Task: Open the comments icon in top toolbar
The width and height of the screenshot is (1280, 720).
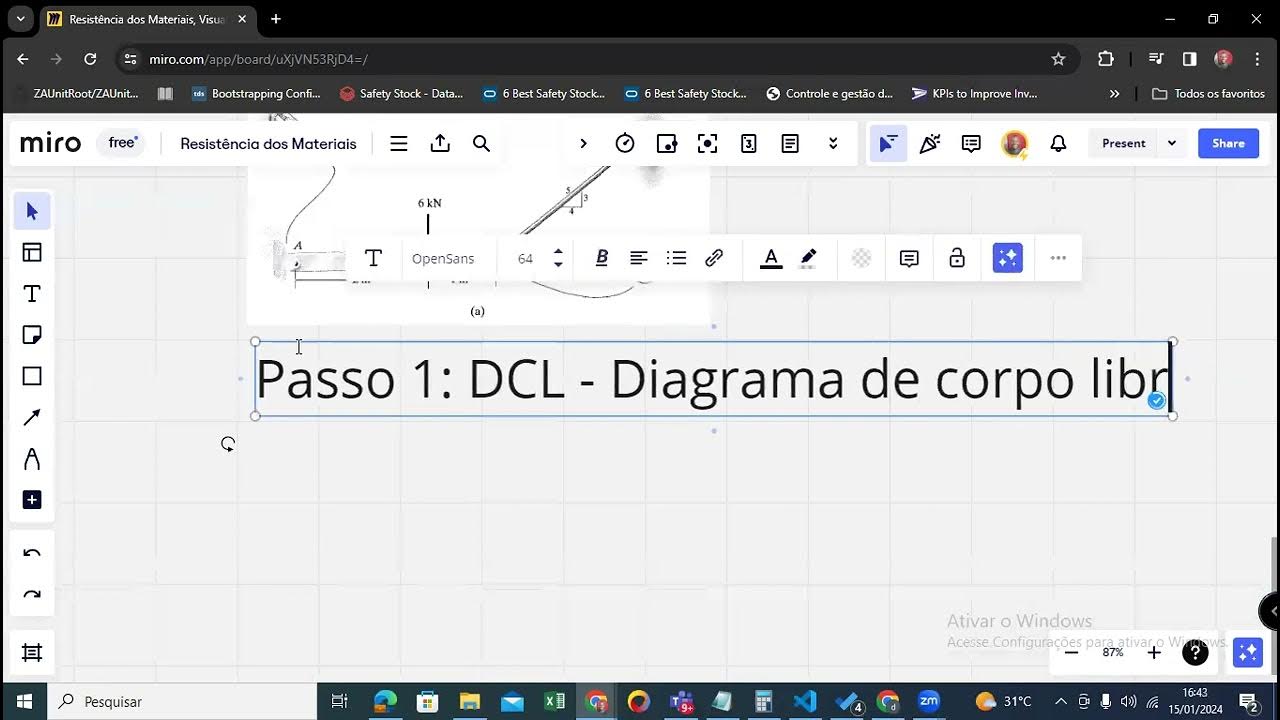Action: point(969,143)
